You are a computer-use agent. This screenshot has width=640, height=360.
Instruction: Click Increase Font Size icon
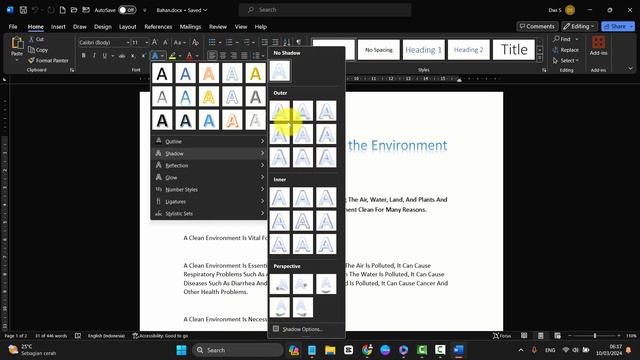[x=155, y=42]
